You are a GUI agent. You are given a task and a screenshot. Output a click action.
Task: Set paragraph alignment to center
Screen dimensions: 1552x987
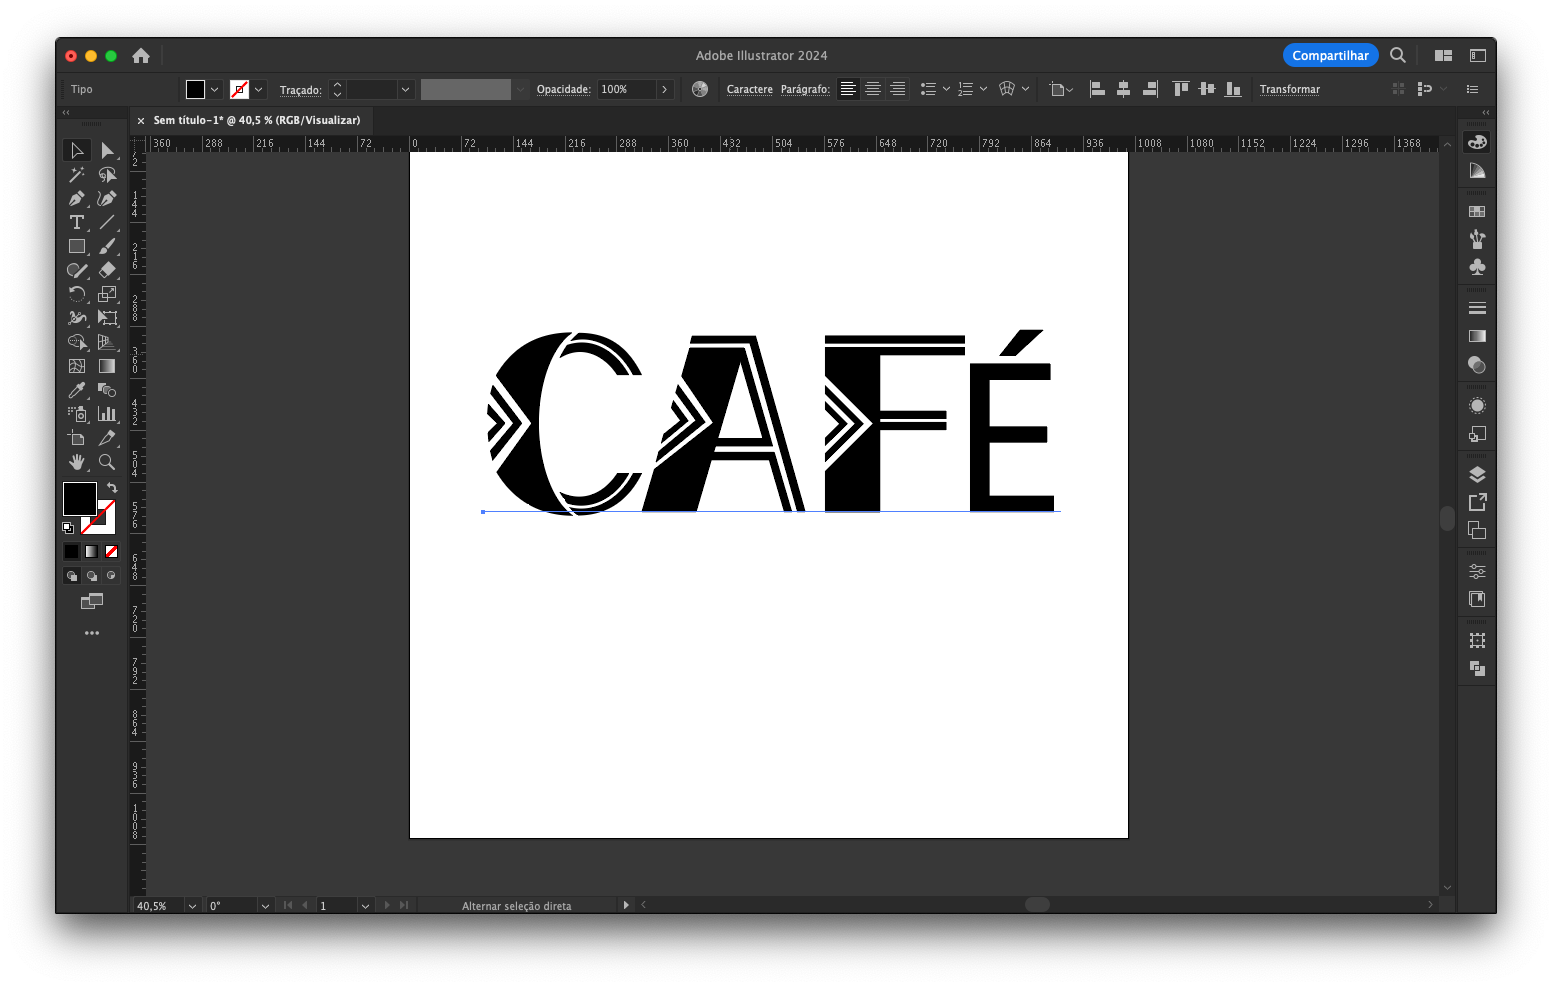click(873, 89)
